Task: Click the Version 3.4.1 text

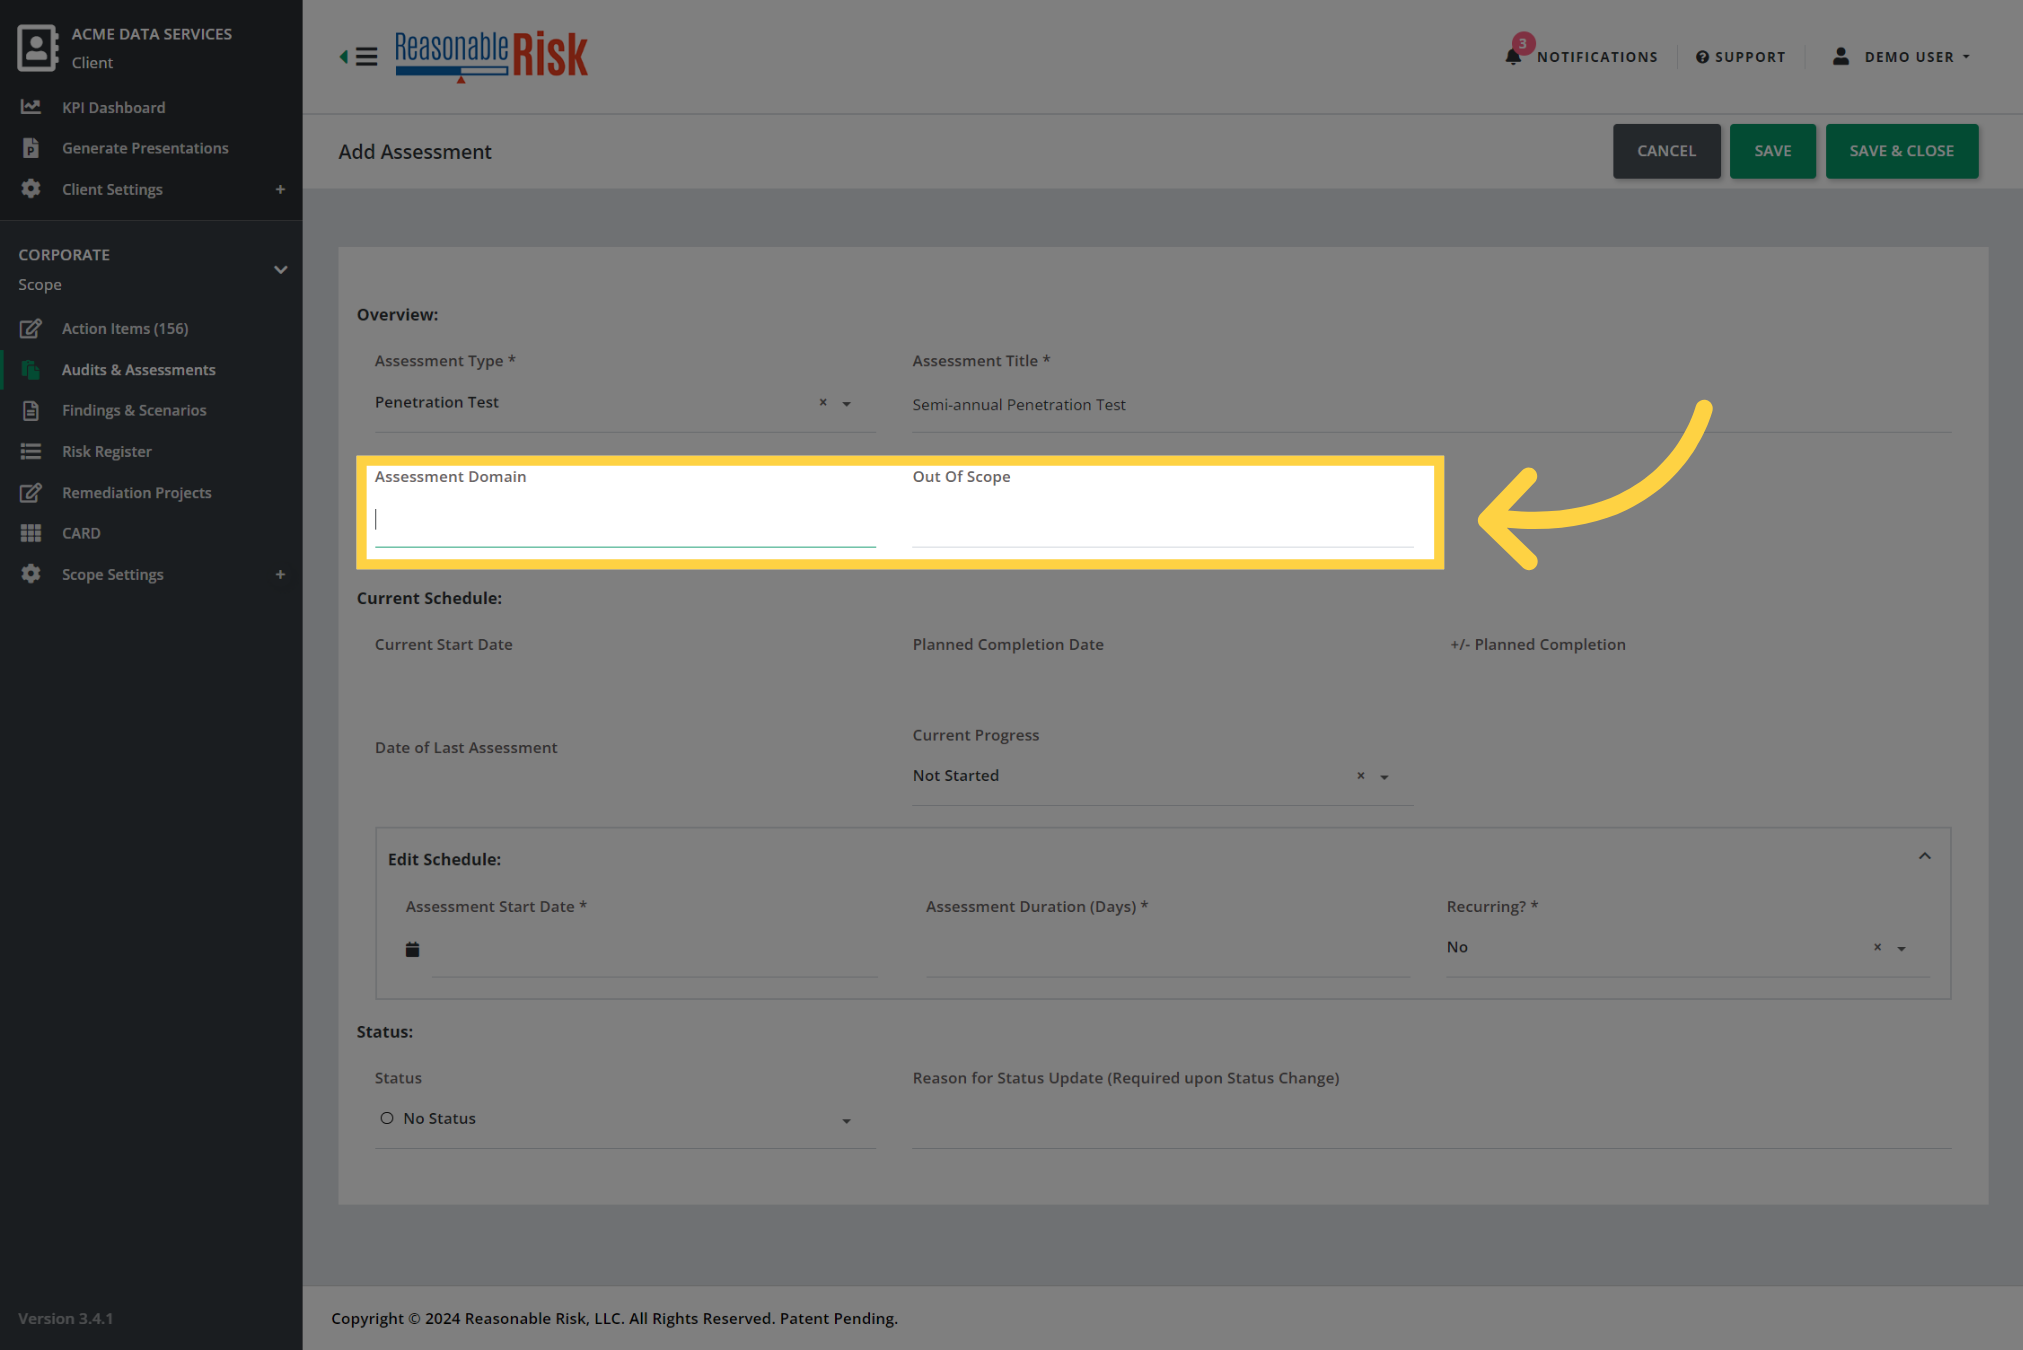Action: (x=66, y=1318)
